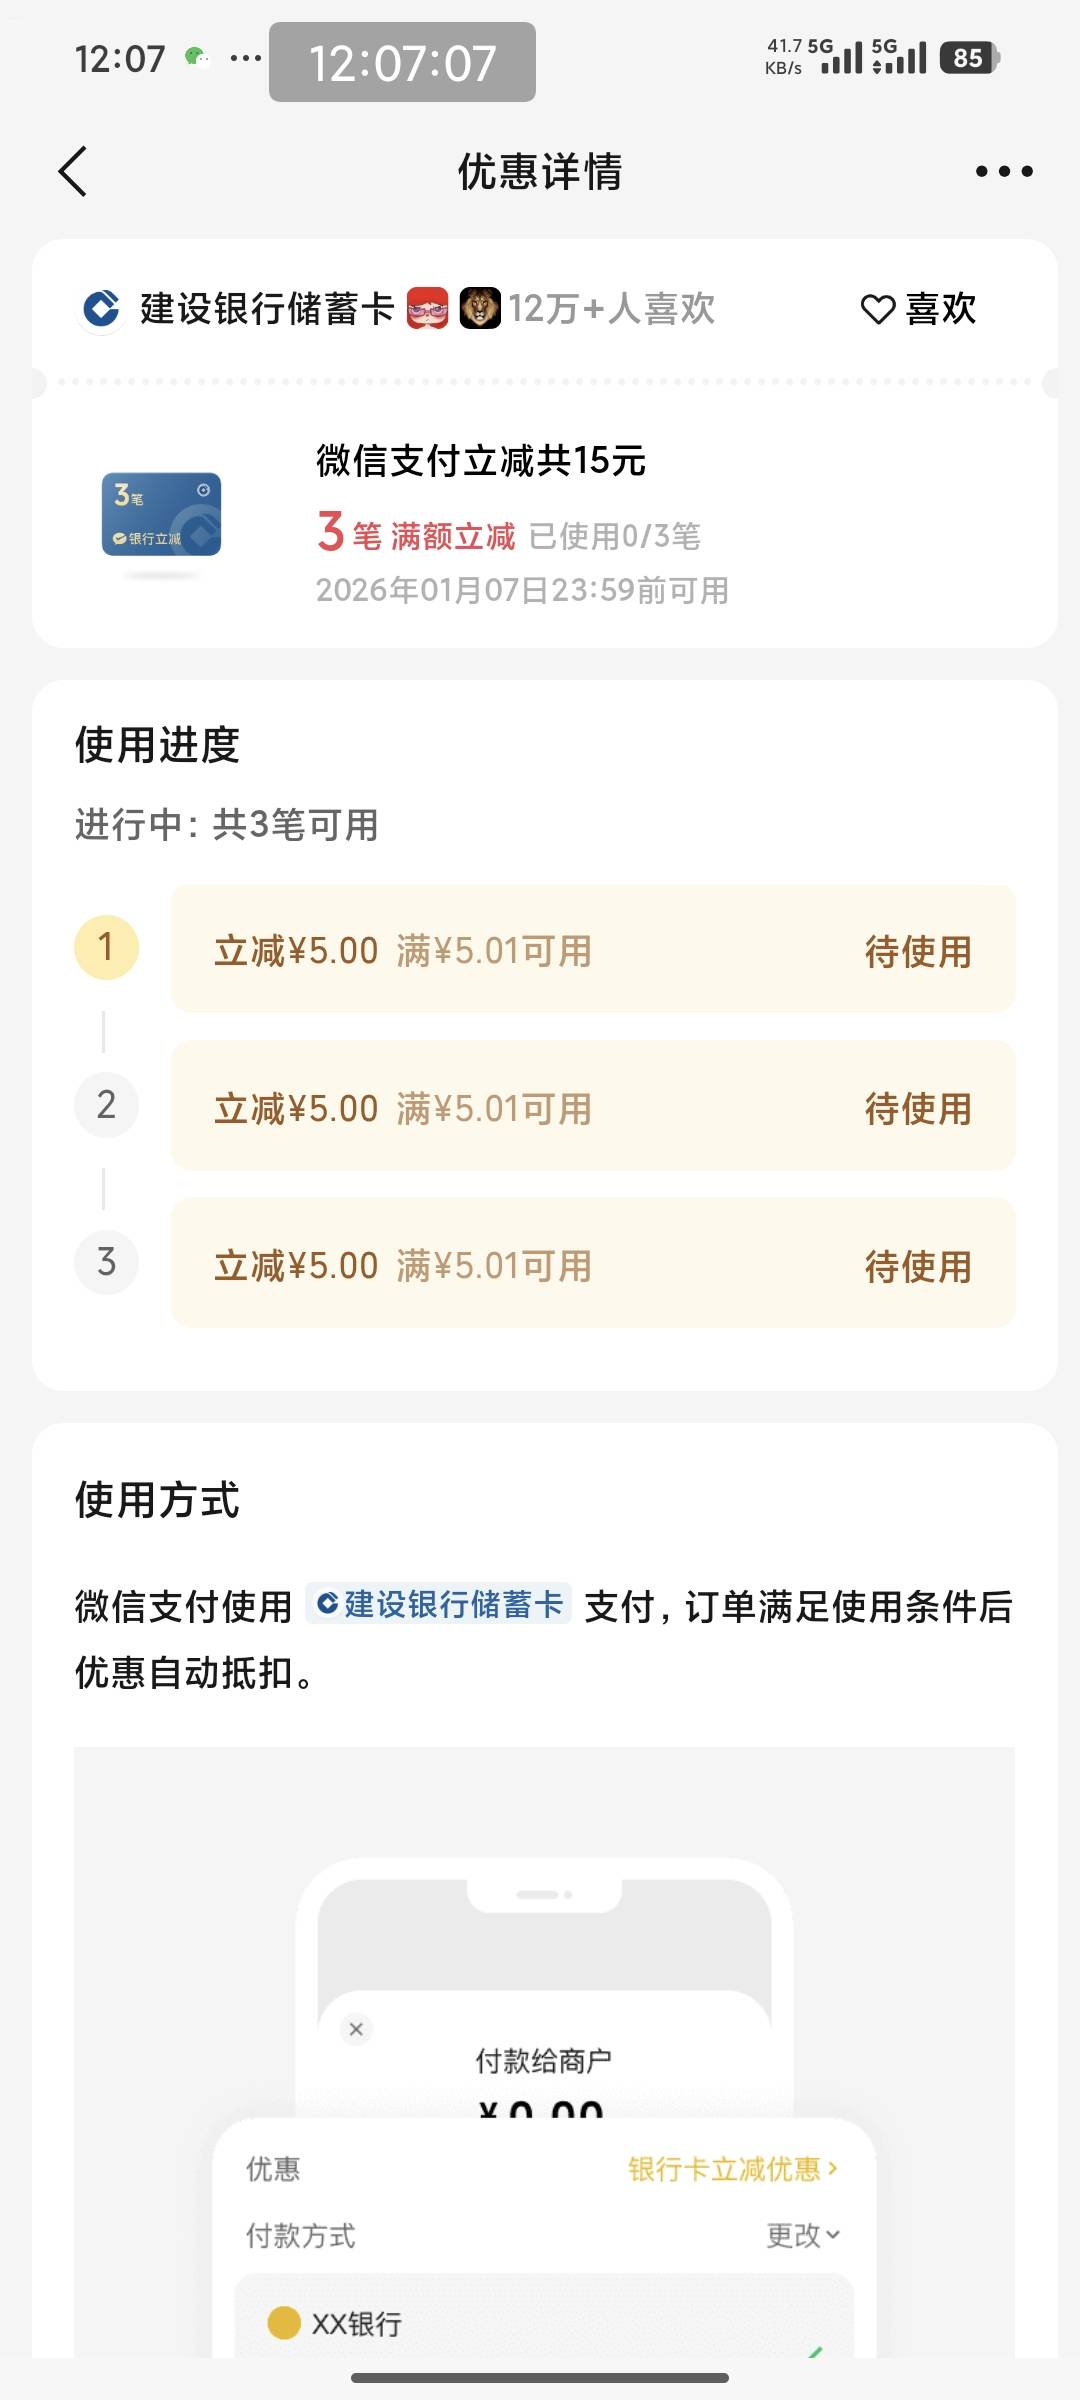Select step 1 circle in progress

click(106, 947)
